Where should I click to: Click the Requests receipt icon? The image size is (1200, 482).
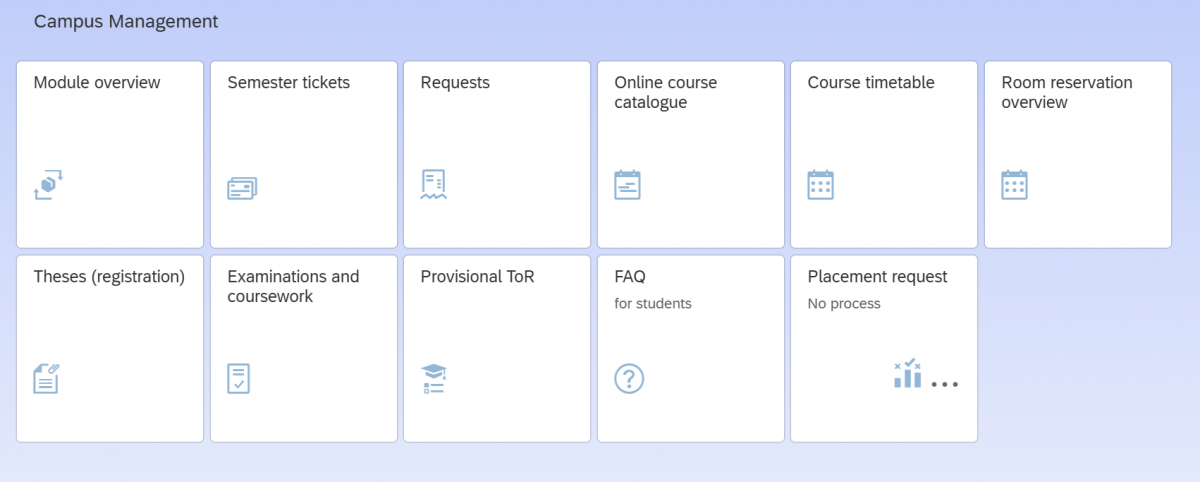tap(434, 185)
